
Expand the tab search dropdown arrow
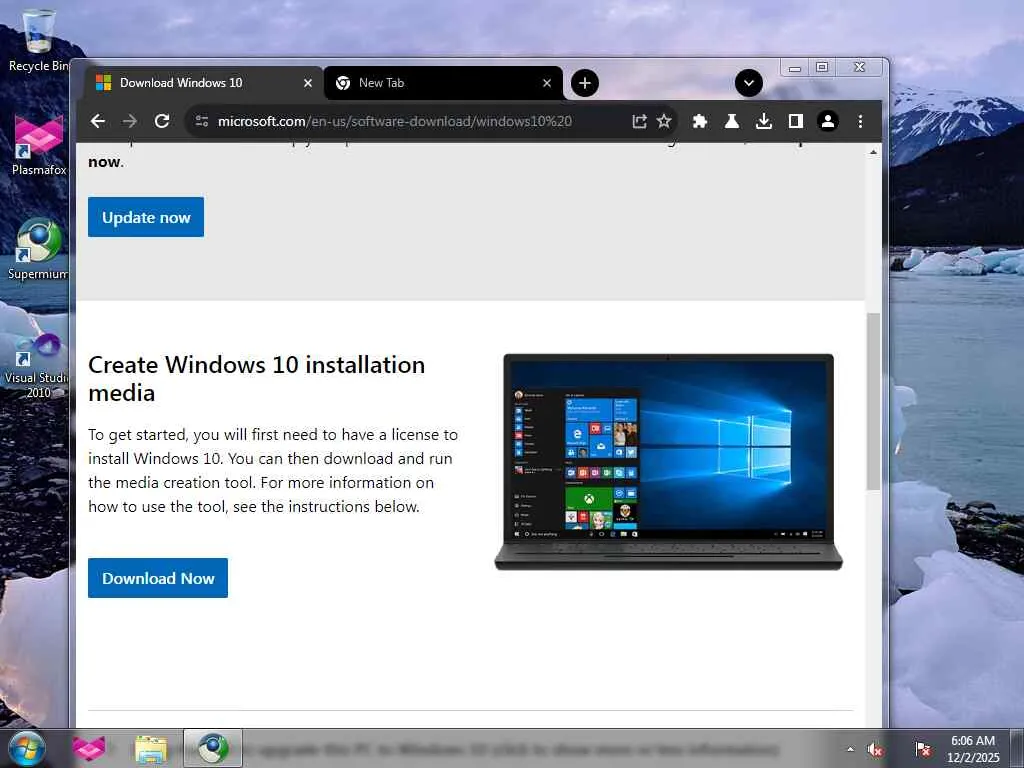pyautogui.click(x=748, y=83)
